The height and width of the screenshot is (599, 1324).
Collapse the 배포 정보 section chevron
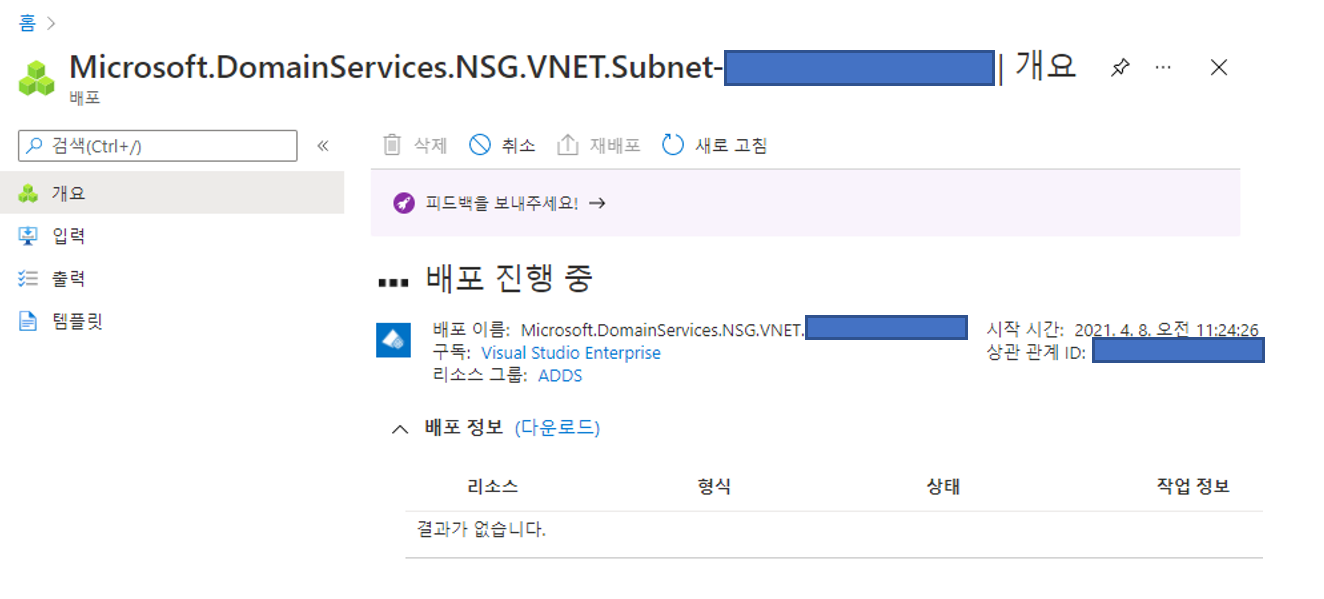[x=400, y=428]
